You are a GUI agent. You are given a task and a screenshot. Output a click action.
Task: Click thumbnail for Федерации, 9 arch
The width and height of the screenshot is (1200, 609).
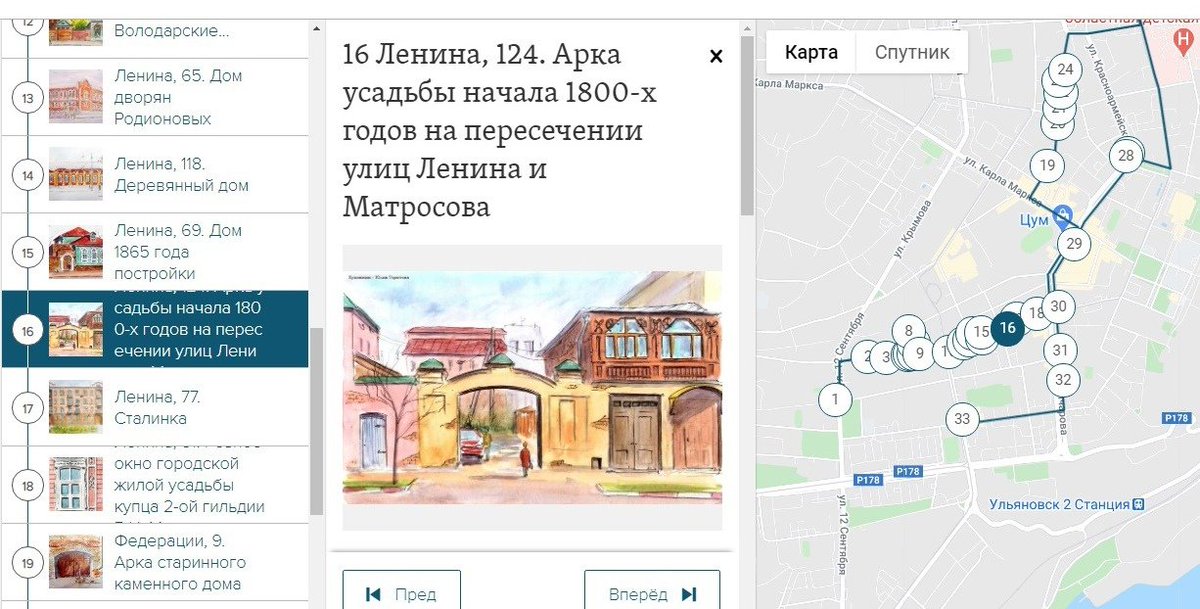pos(76,562)
